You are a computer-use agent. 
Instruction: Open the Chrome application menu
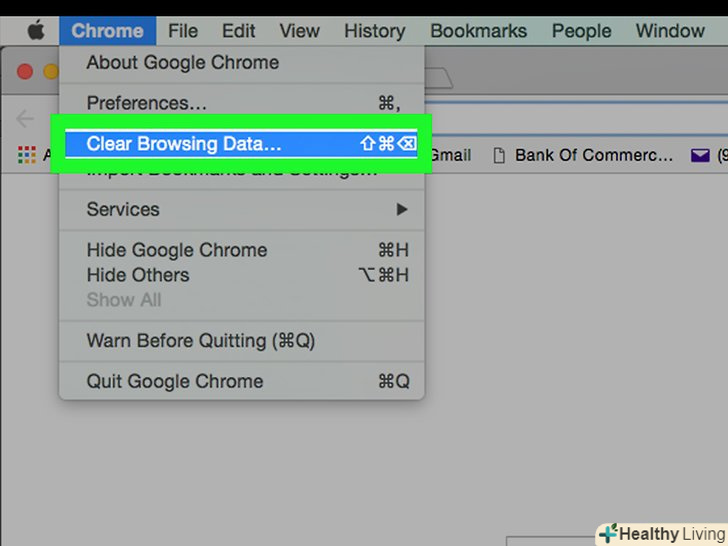107,31
